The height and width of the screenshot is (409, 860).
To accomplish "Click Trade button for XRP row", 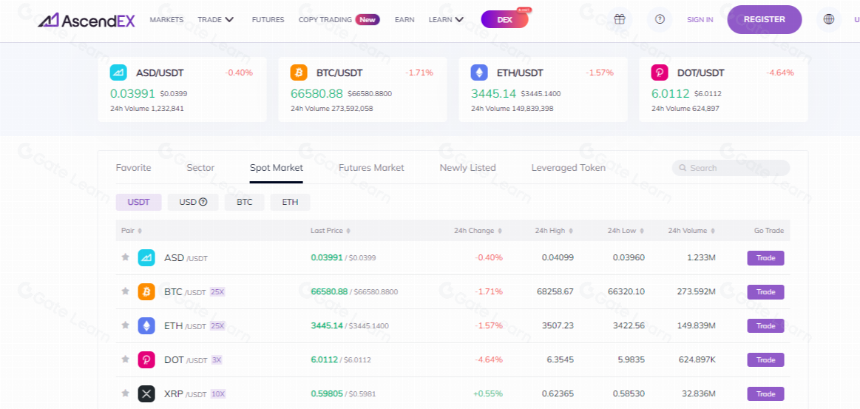I will tap(765, 394).
